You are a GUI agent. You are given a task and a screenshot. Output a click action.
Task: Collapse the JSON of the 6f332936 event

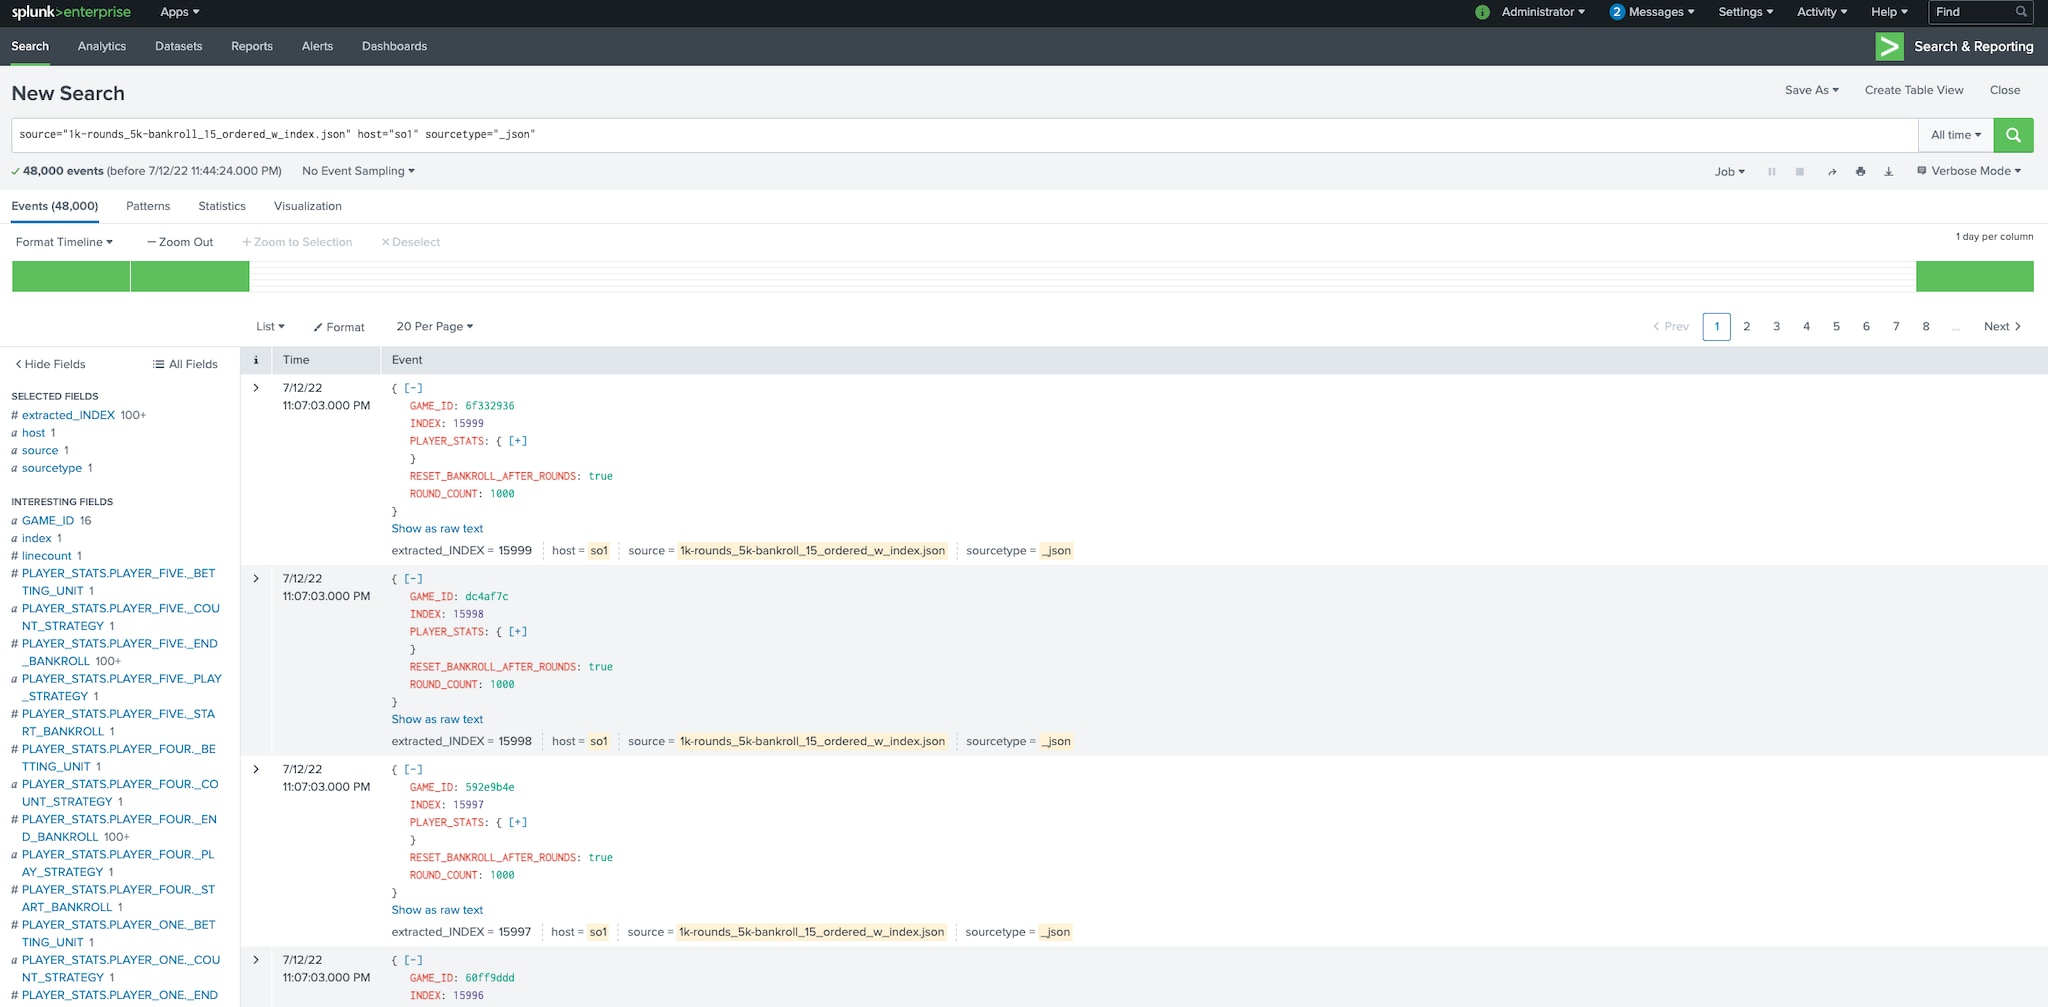[413, 388]
